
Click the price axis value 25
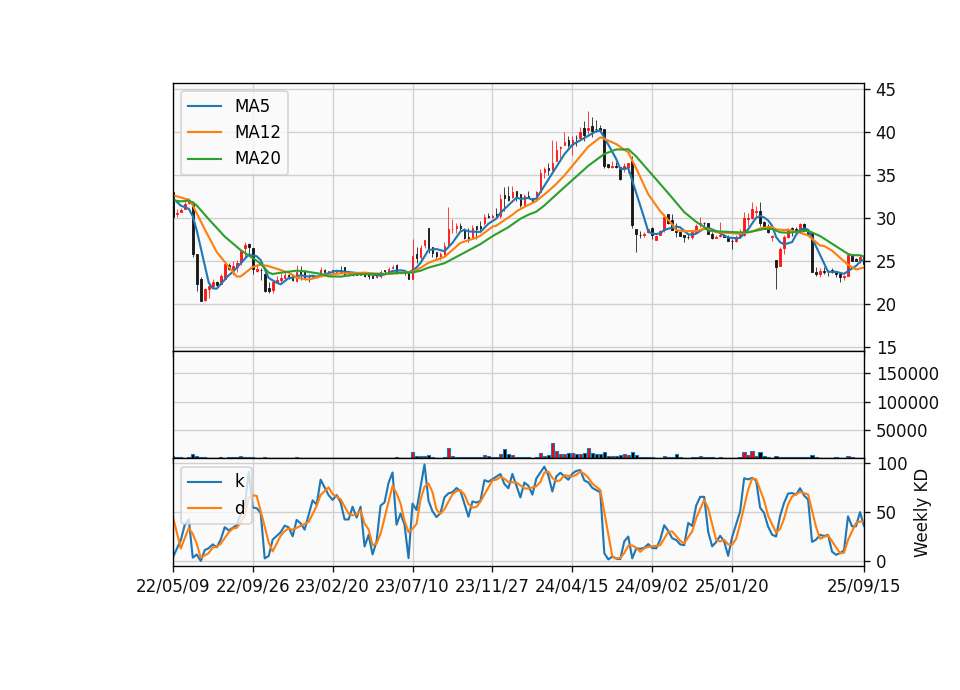(885, 262)
